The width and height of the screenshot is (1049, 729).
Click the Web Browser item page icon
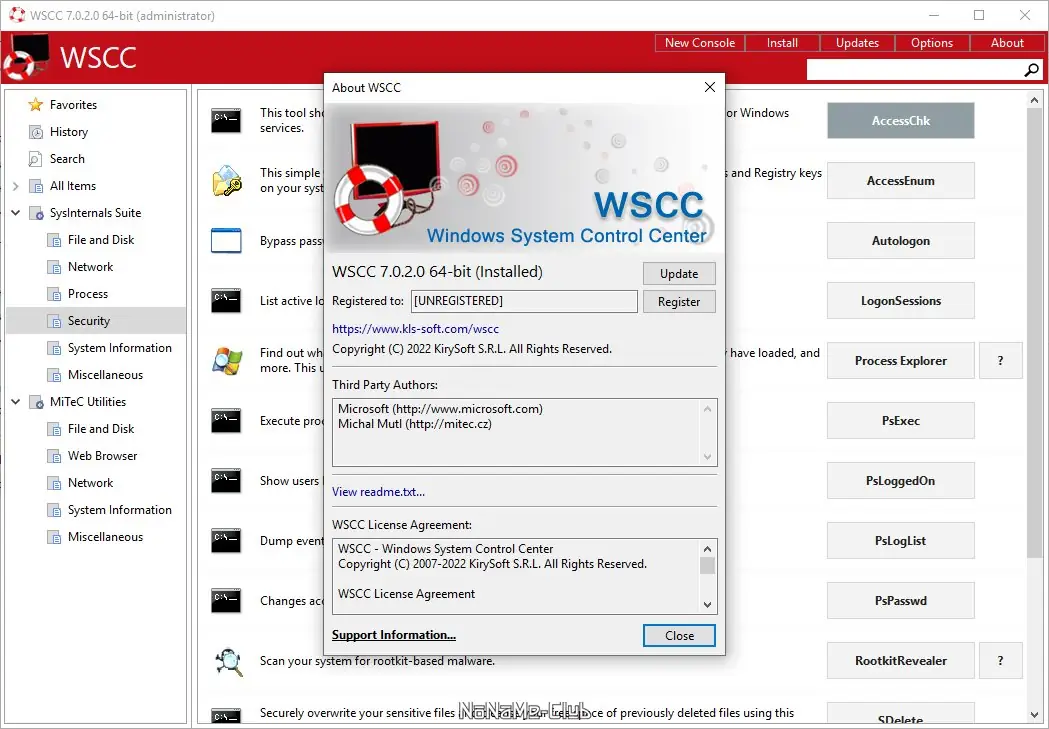click(54, 456)
